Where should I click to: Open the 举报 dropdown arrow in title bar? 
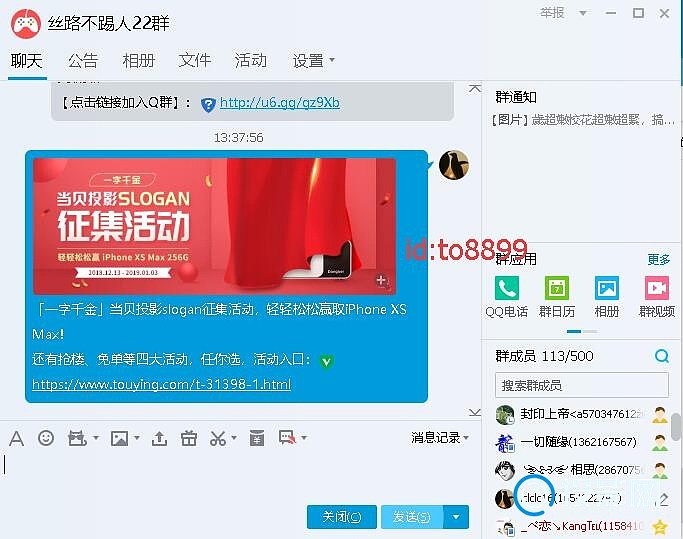(x=583, y=13)
